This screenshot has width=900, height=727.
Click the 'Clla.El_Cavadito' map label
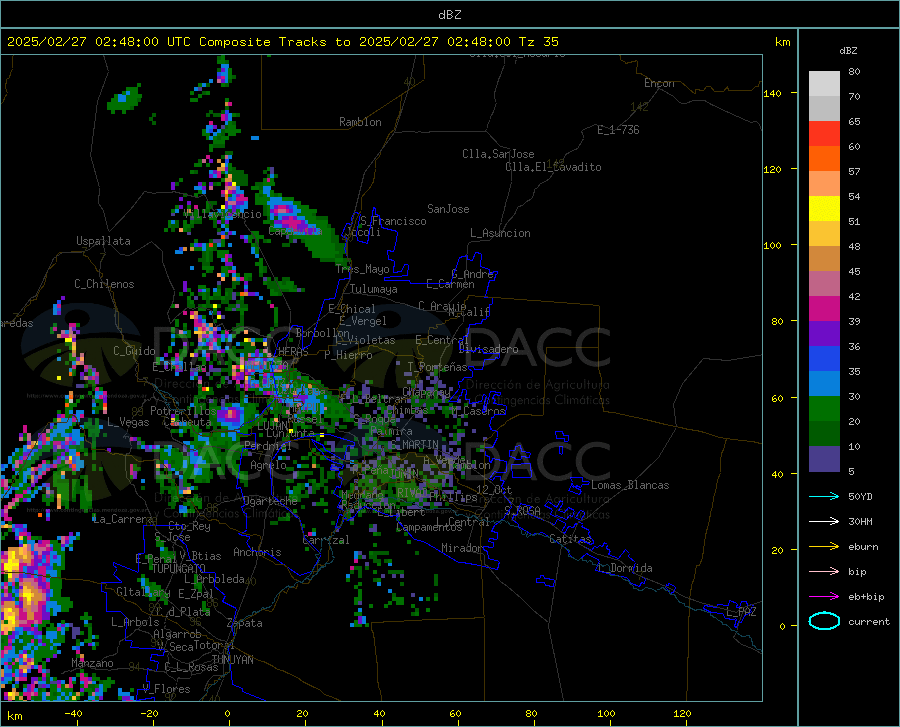click(x=553, y=167)
